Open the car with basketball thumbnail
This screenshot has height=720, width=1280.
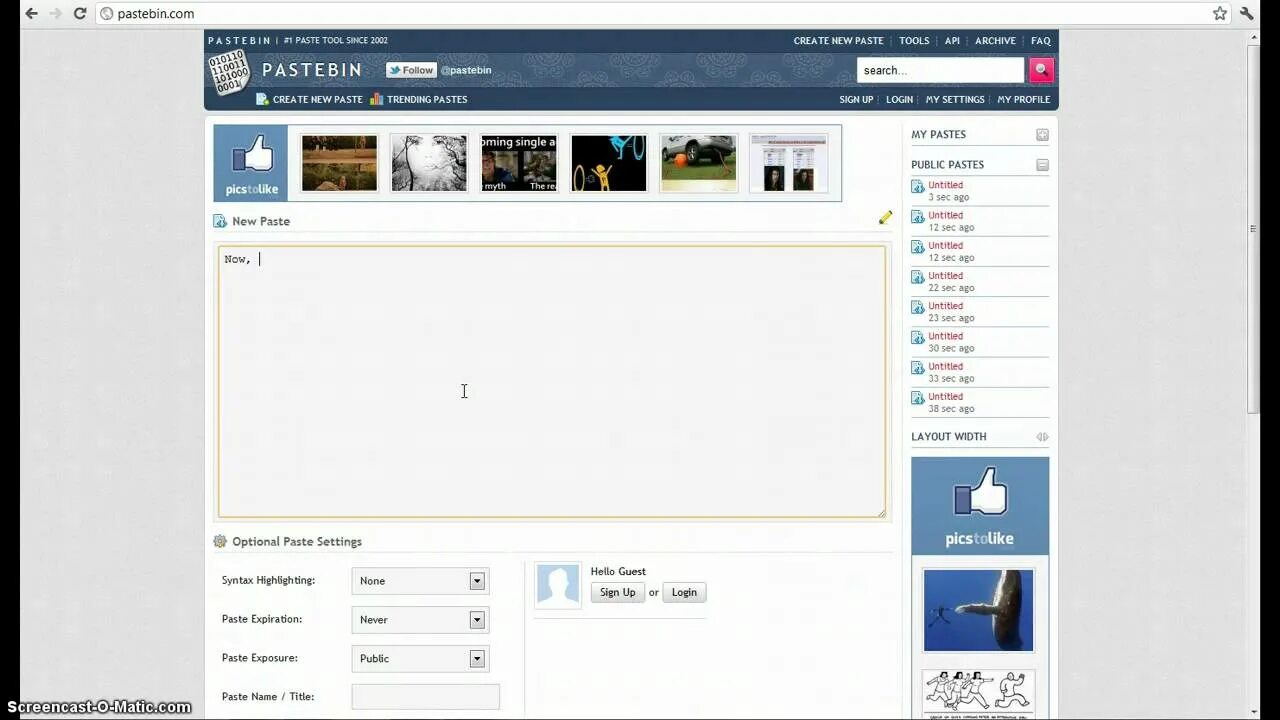pos(699,163)
